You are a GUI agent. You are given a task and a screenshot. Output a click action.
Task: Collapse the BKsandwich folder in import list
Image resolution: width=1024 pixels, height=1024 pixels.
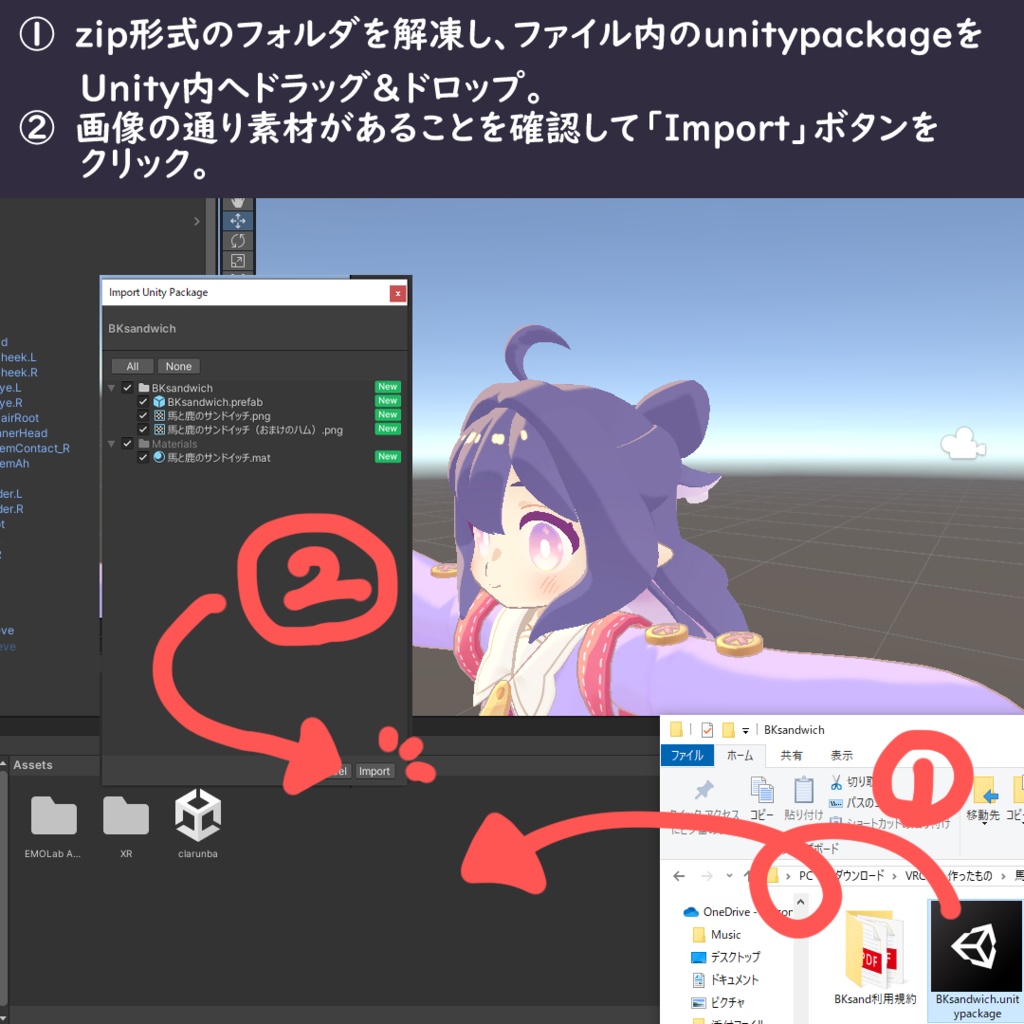[x=112, y=388]
